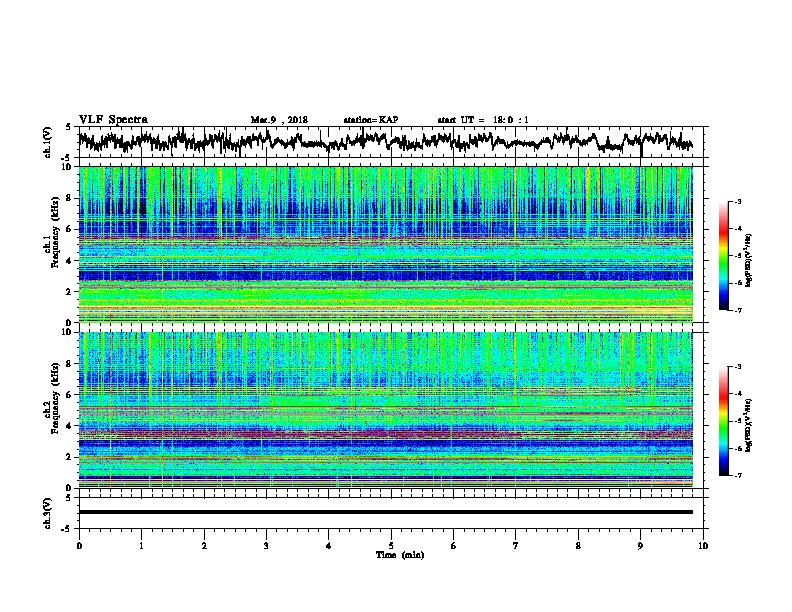Click the 'ch.2 Frequency (kHz)' axis label
Viewport: 792px width, 612px height.
(51, 398)
